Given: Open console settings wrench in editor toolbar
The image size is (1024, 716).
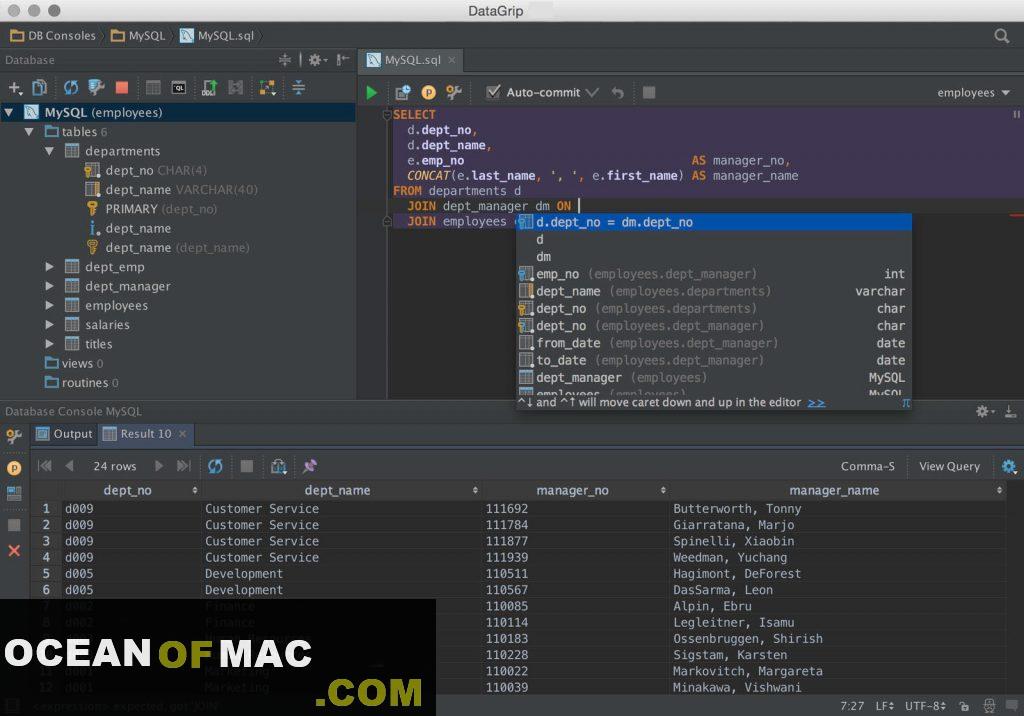Looking at the screenshot, I should point(454,93).
